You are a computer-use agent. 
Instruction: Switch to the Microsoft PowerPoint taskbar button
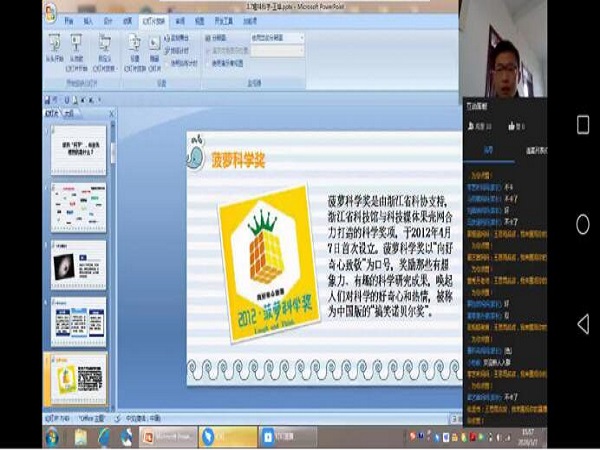[x=168, y=437]
